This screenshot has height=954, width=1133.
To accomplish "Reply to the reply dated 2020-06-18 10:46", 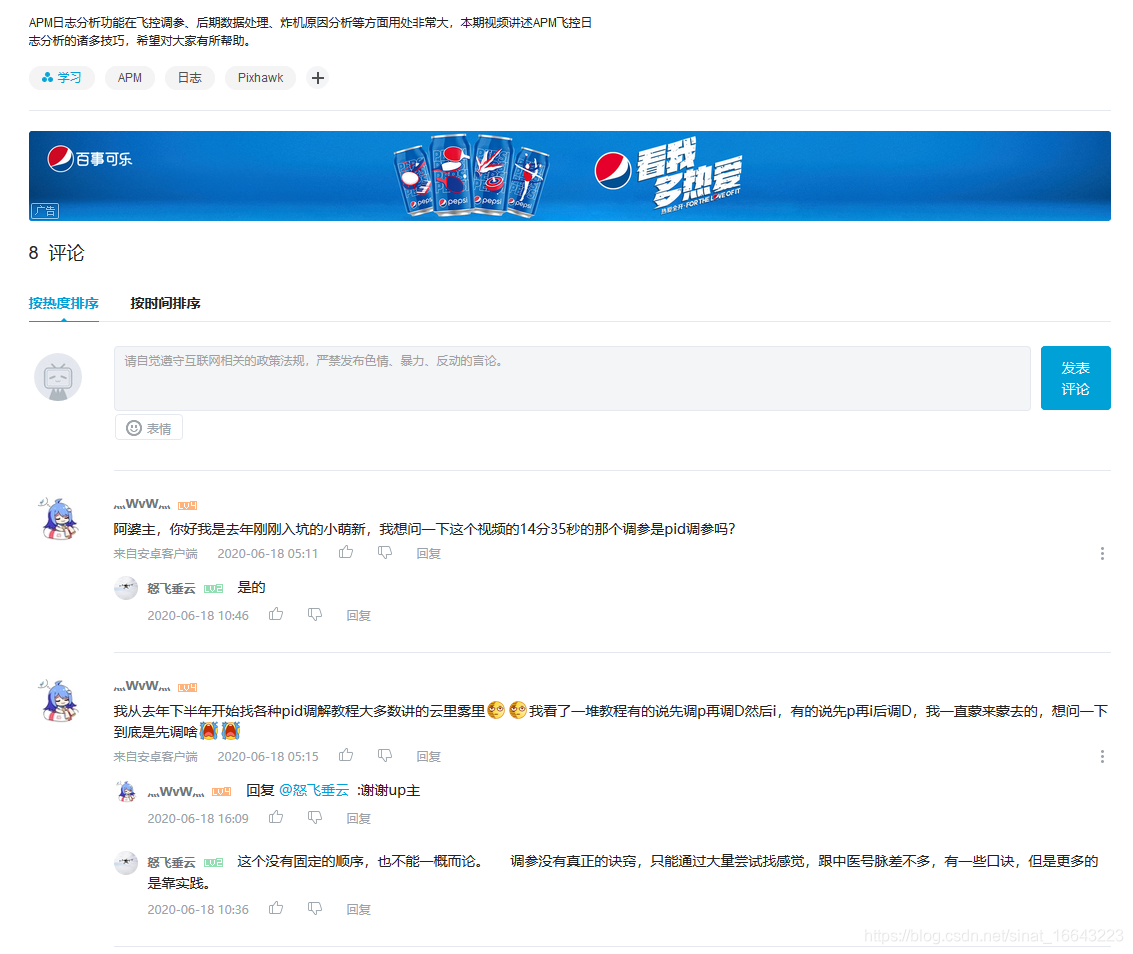I will [358, 616].
